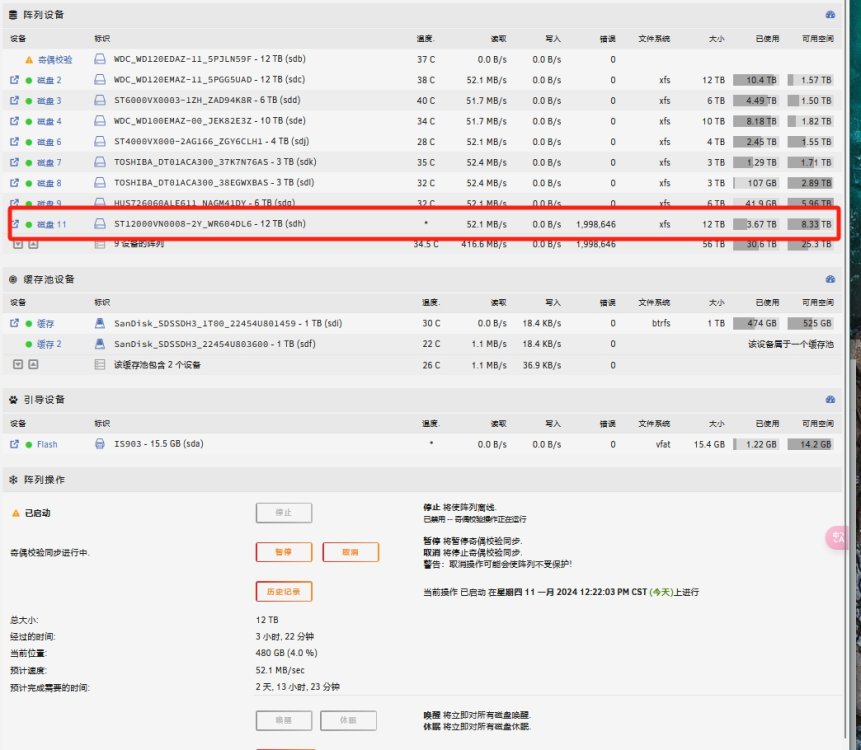861x750 pixels.
Task: Click the 1,998,646 error count for 磁盘 11
Action: [596, 224]
